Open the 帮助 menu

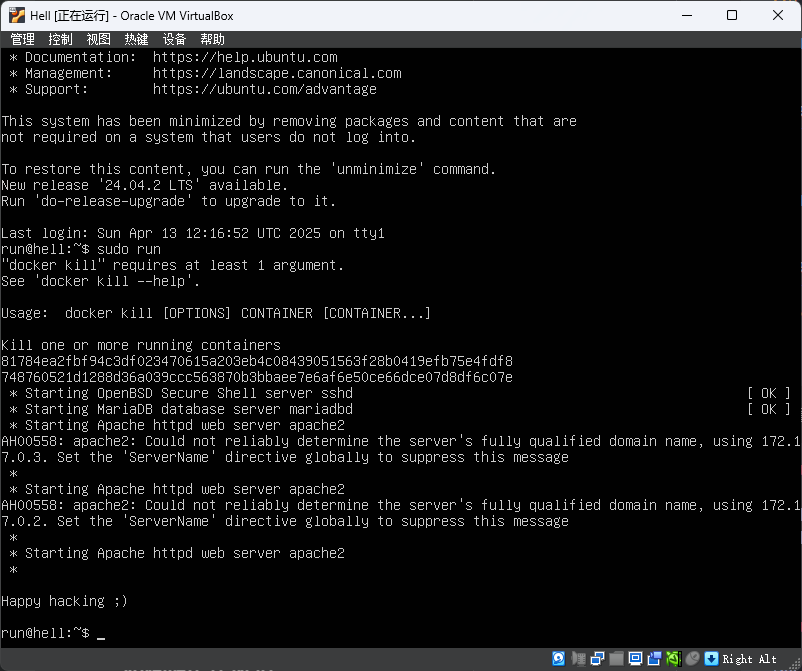[212, 39]
